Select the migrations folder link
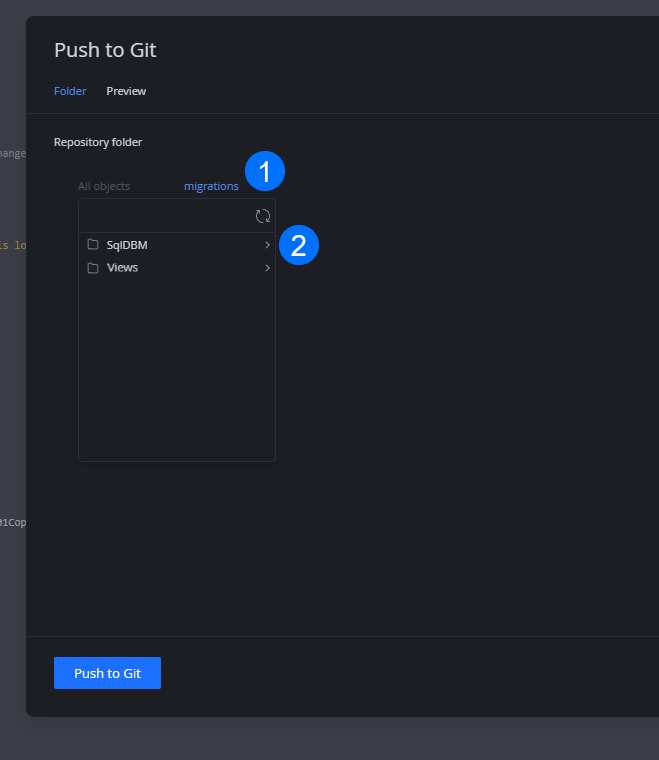This screenshot has height=760, width=659. click(x=211, y=186)
